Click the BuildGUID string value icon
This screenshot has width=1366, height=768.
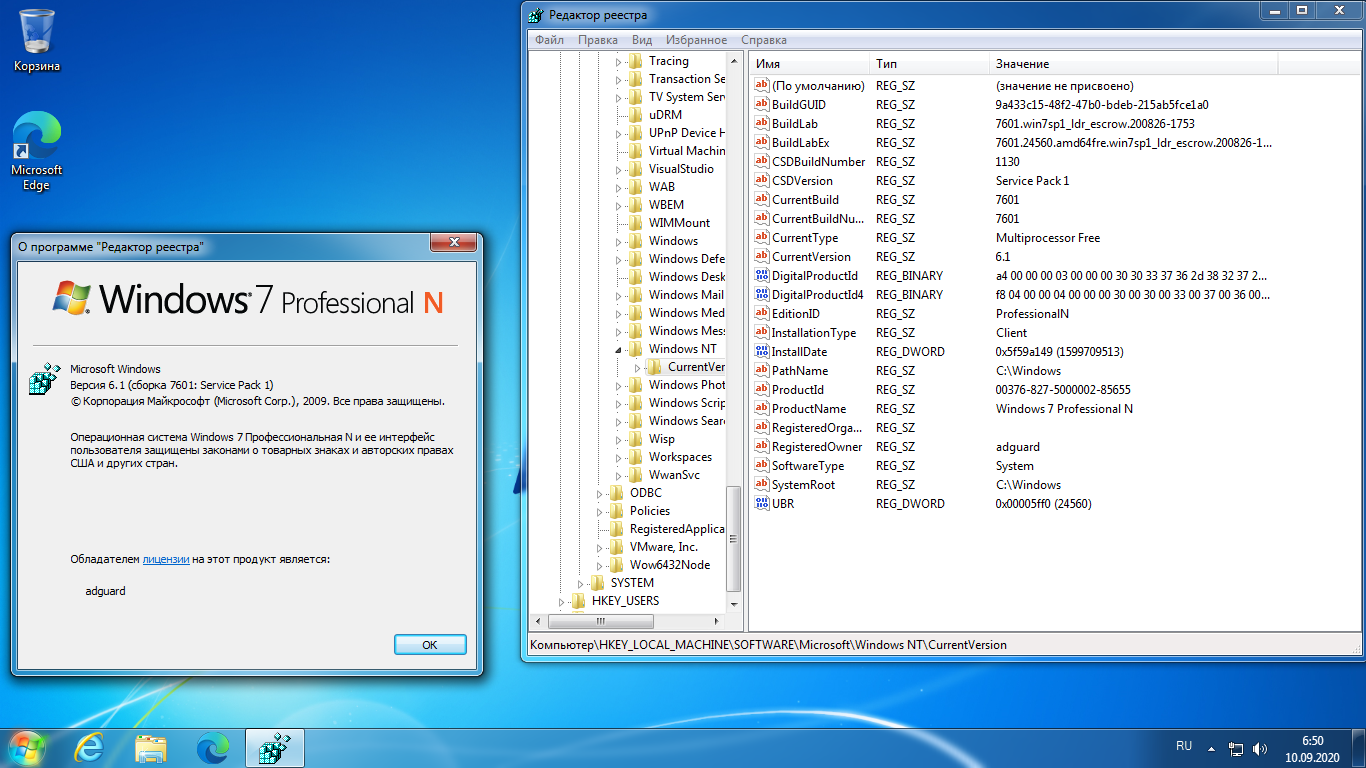762,104
